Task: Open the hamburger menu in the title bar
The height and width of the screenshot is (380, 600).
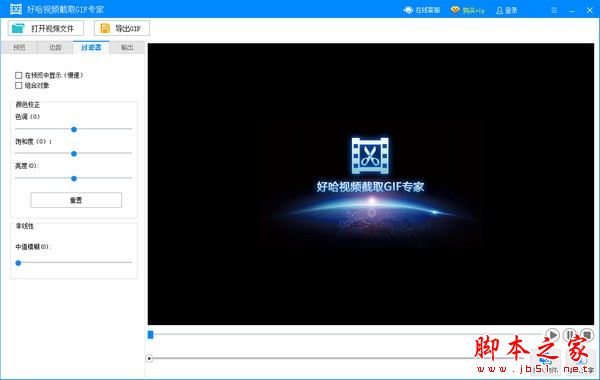Action: (x=554, y=10)
